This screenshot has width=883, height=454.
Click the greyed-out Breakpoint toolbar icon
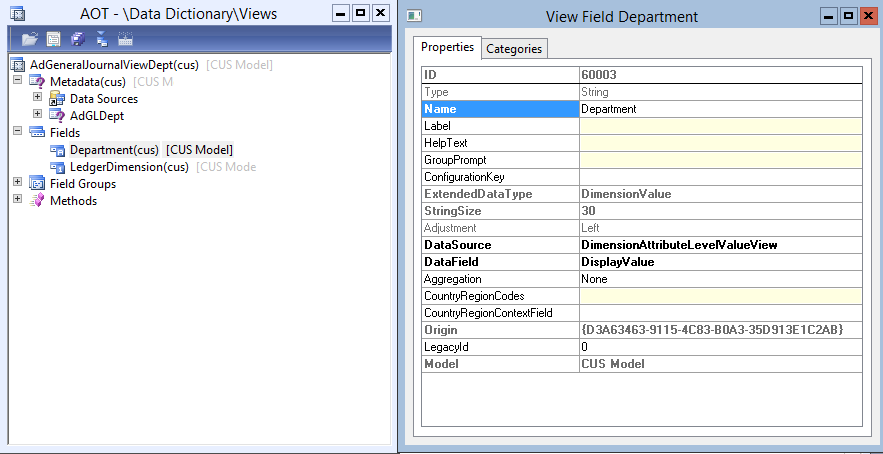[125, 39]
